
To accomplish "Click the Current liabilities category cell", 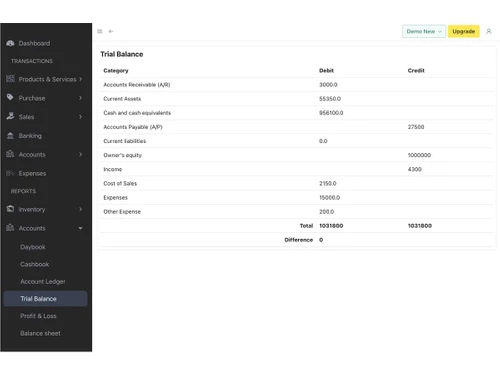I will [x=125, y=141].
